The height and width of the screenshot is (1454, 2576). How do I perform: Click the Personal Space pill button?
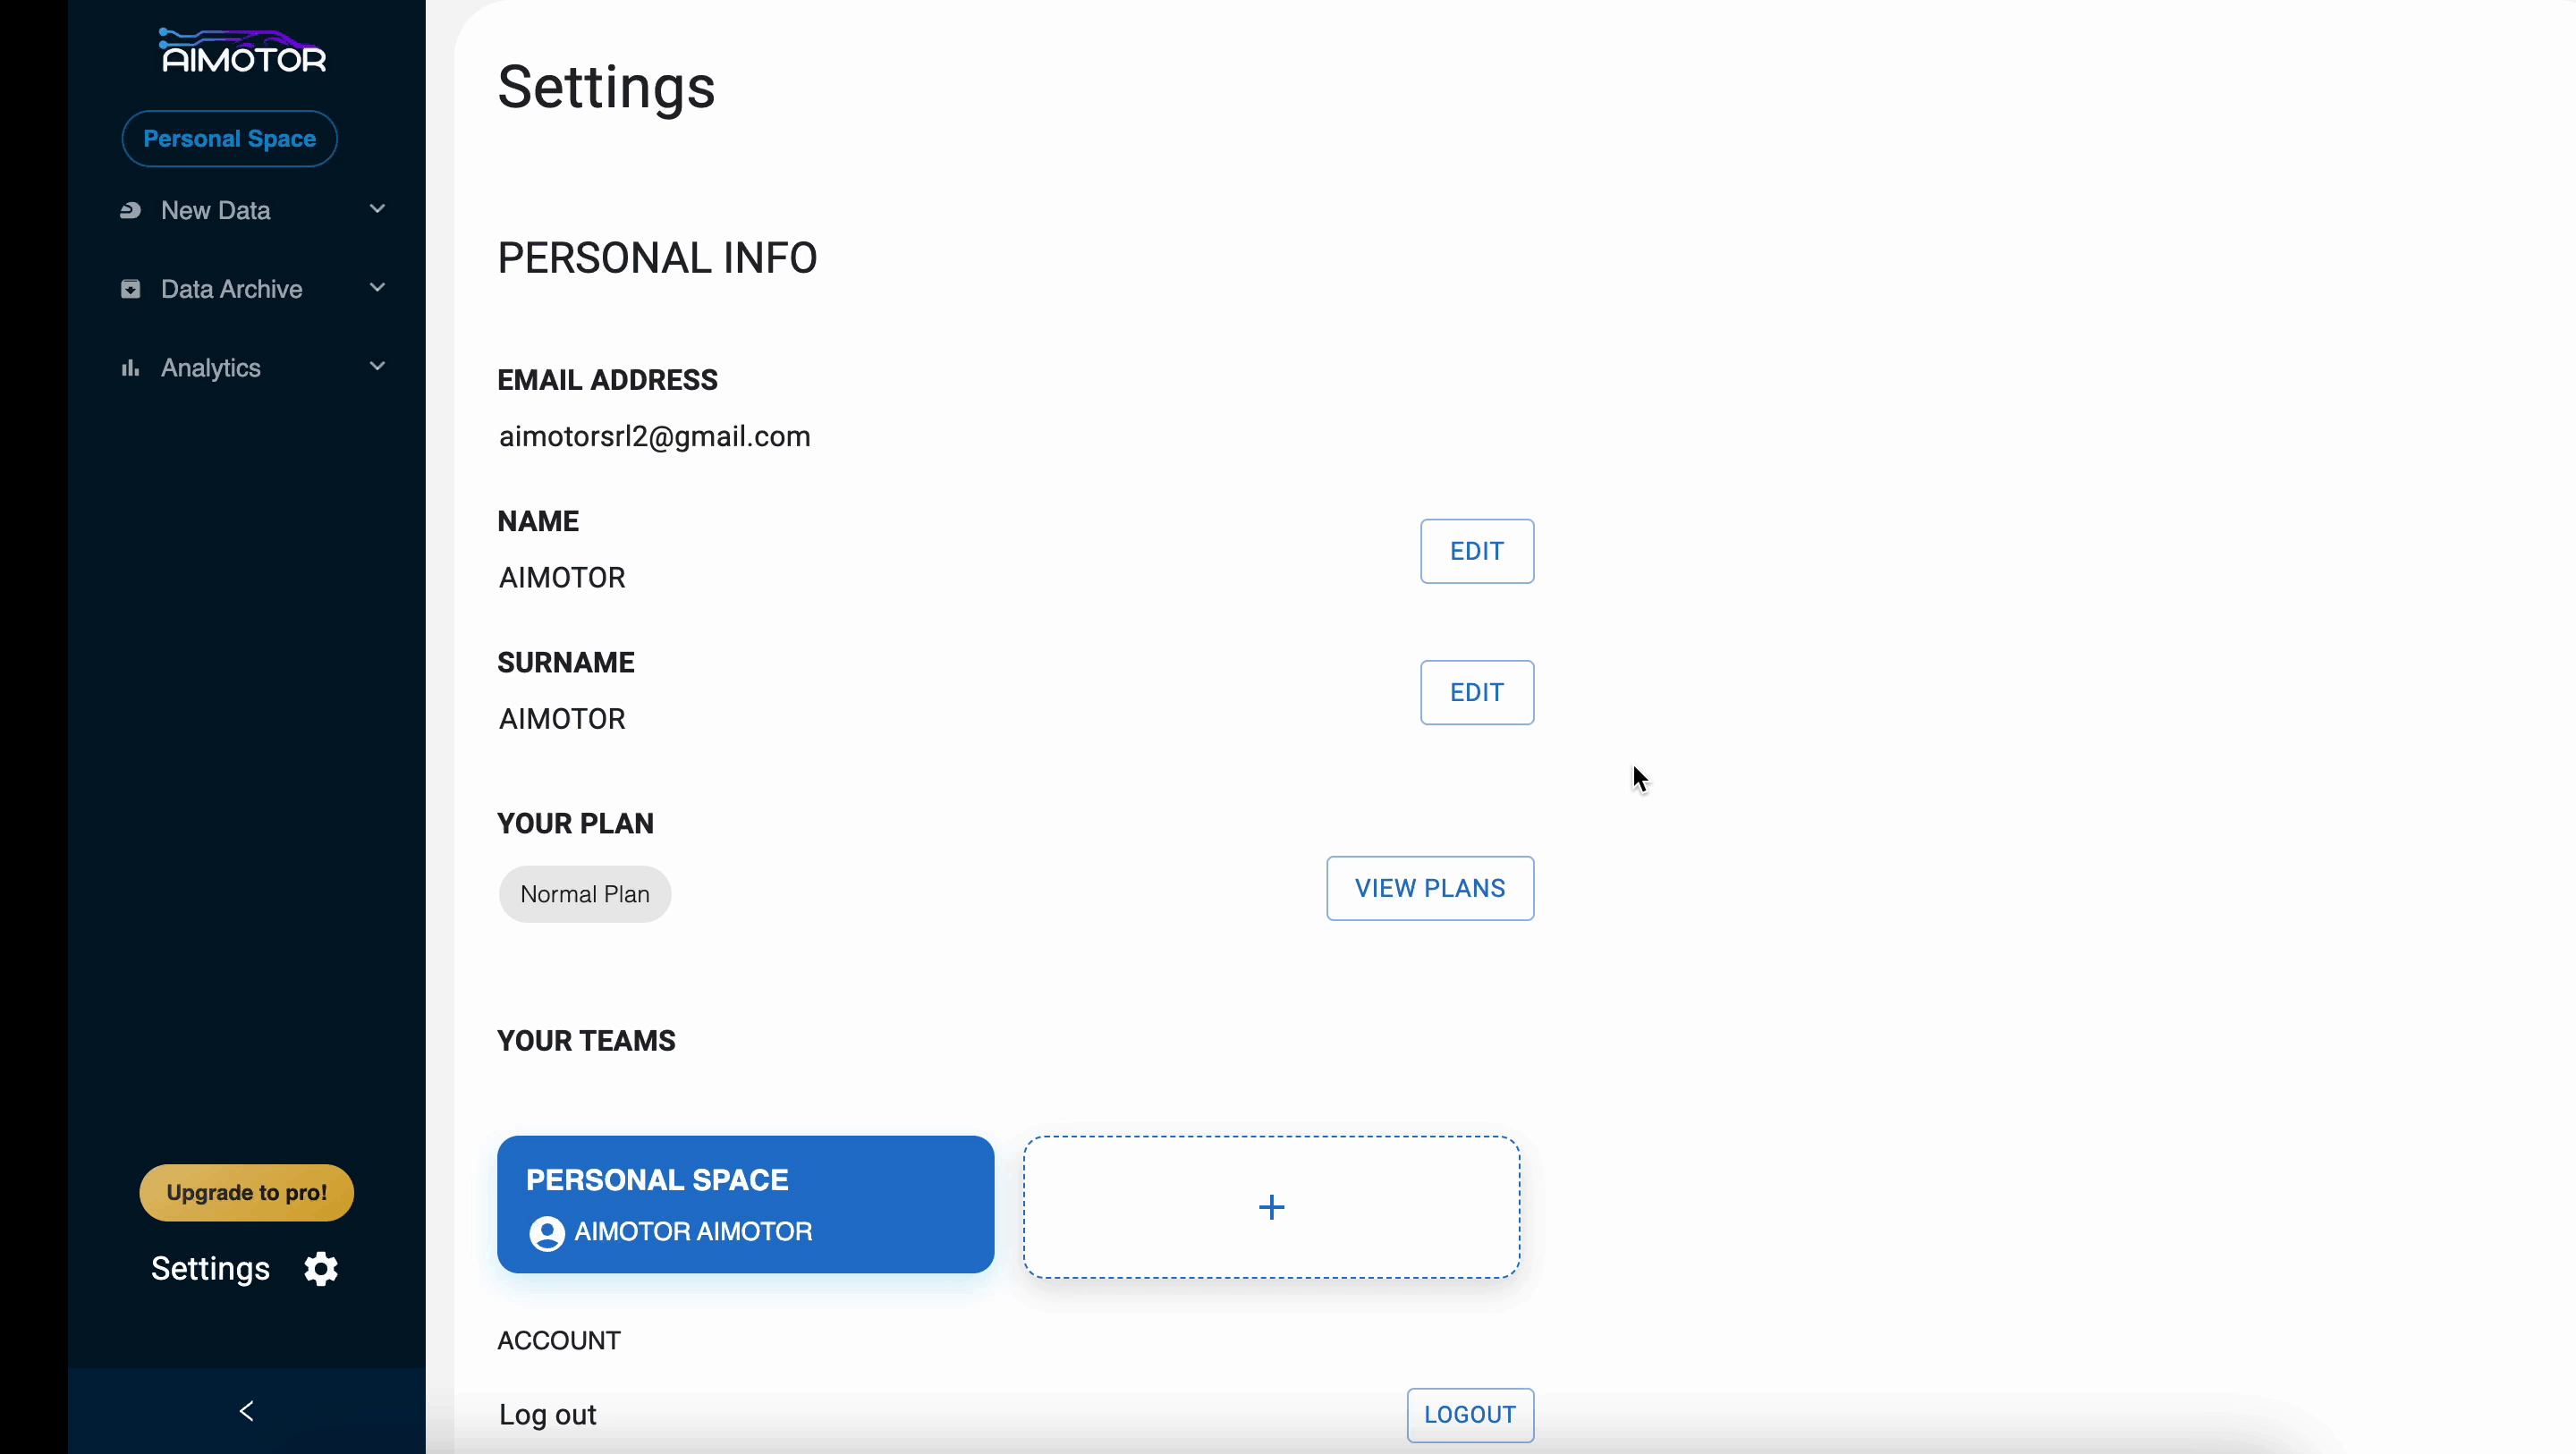point(229,139)
